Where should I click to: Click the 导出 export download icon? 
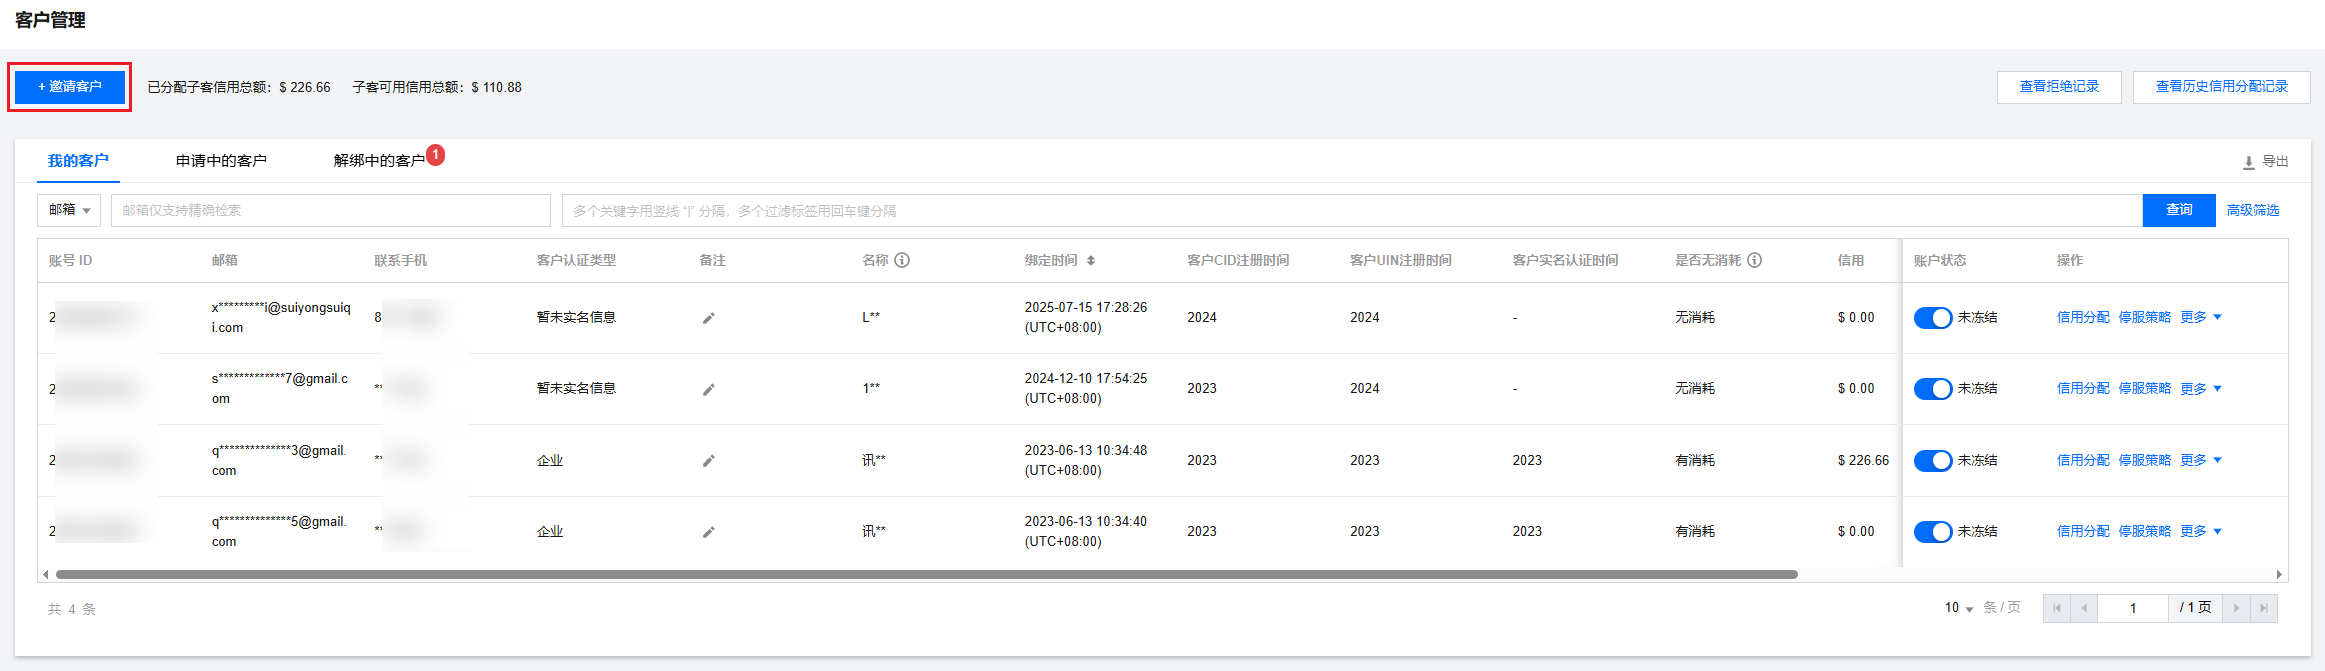point(2248,162)
